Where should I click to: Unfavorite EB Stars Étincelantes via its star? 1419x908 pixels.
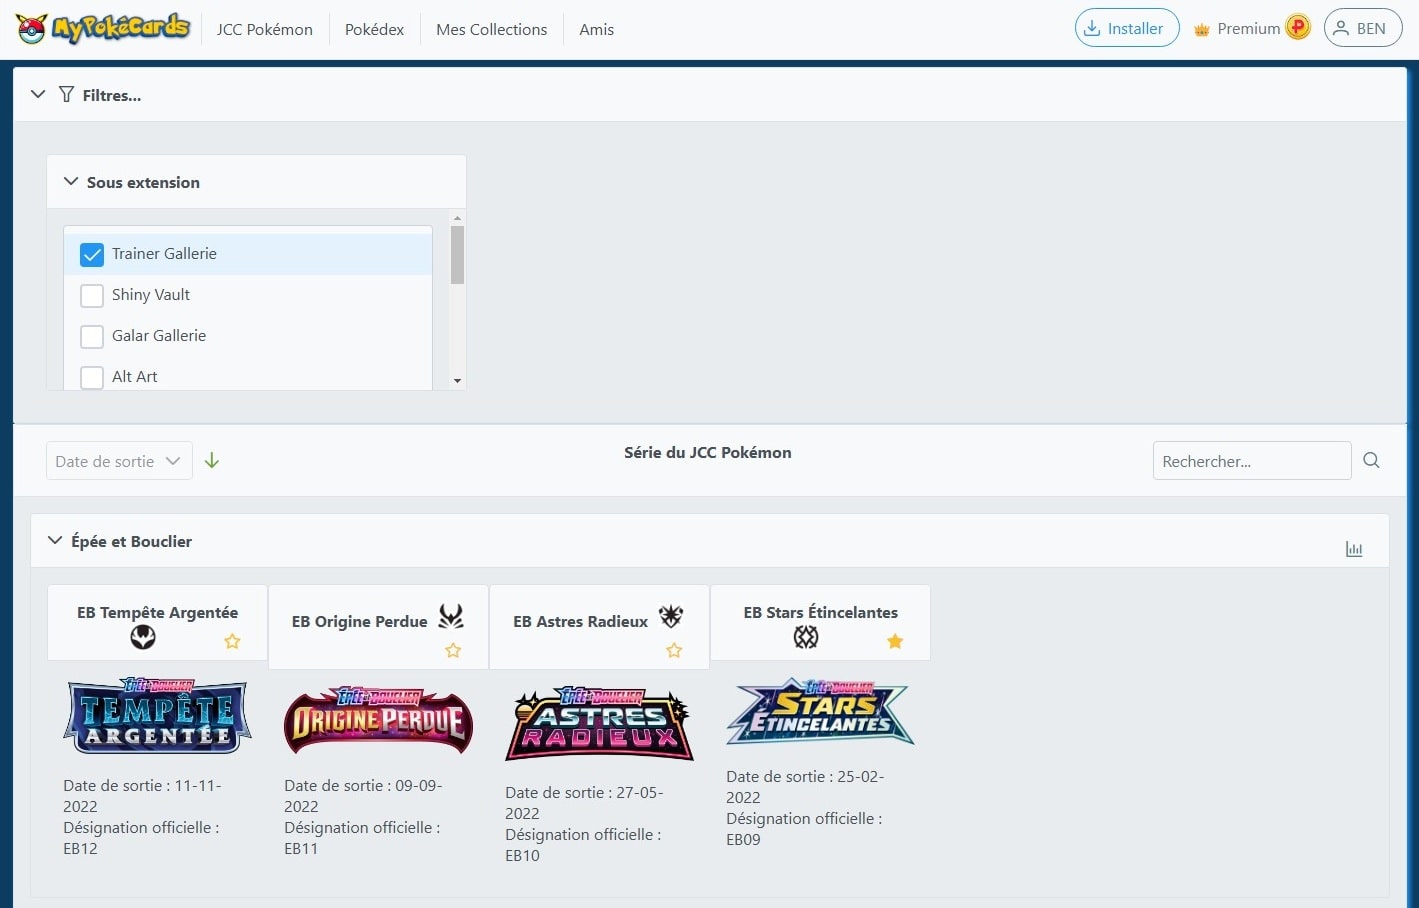894,642
